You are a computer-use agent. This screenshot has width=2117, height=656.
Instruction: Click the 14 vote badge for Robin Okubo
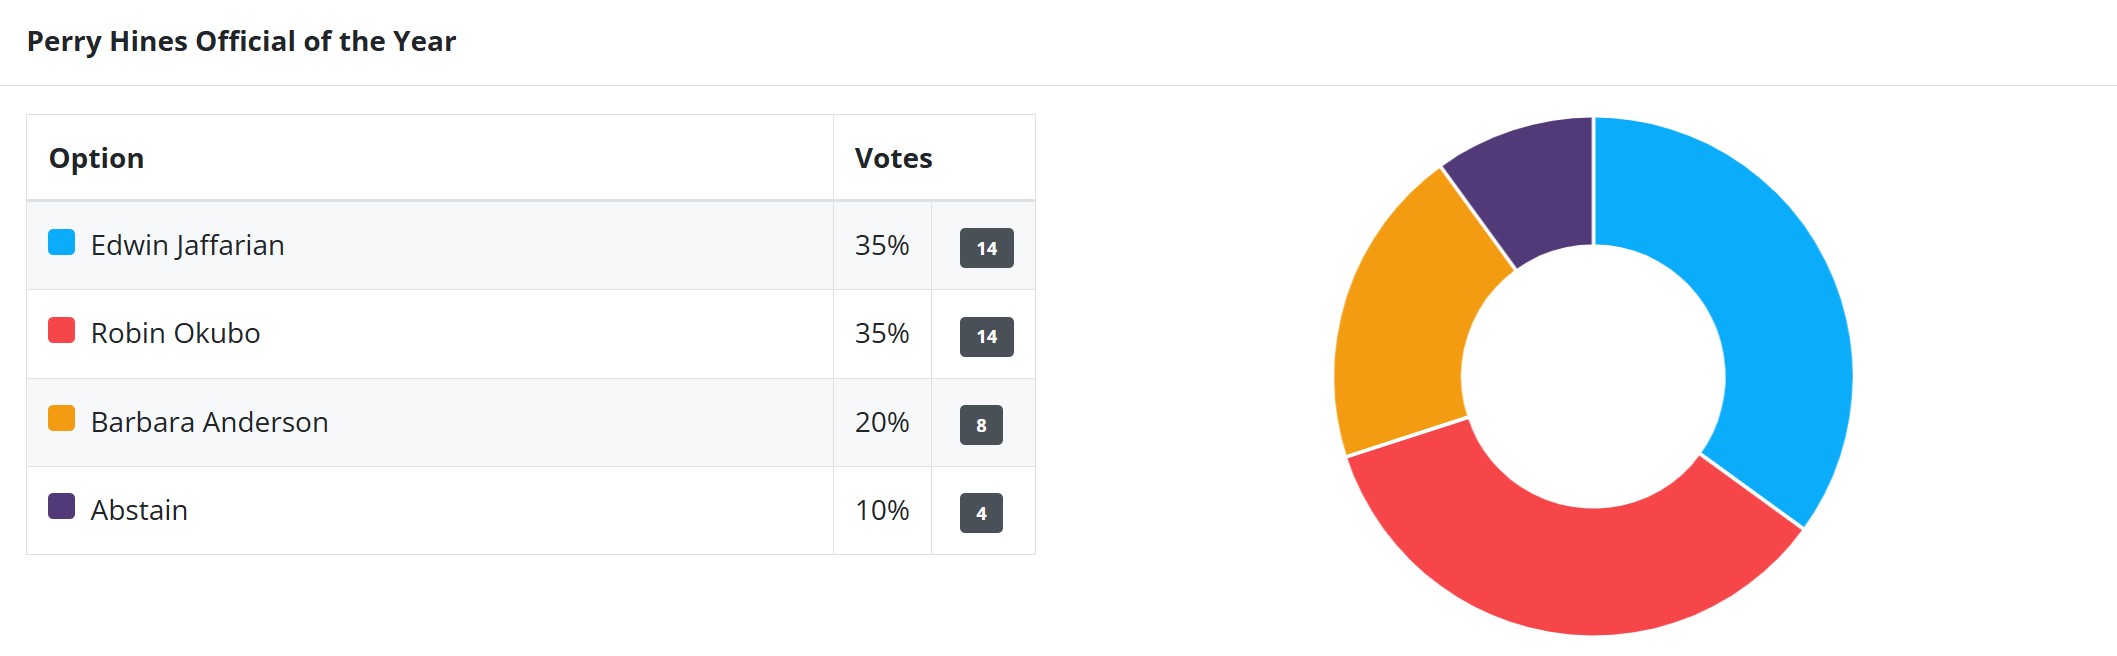tap(986, 337)
